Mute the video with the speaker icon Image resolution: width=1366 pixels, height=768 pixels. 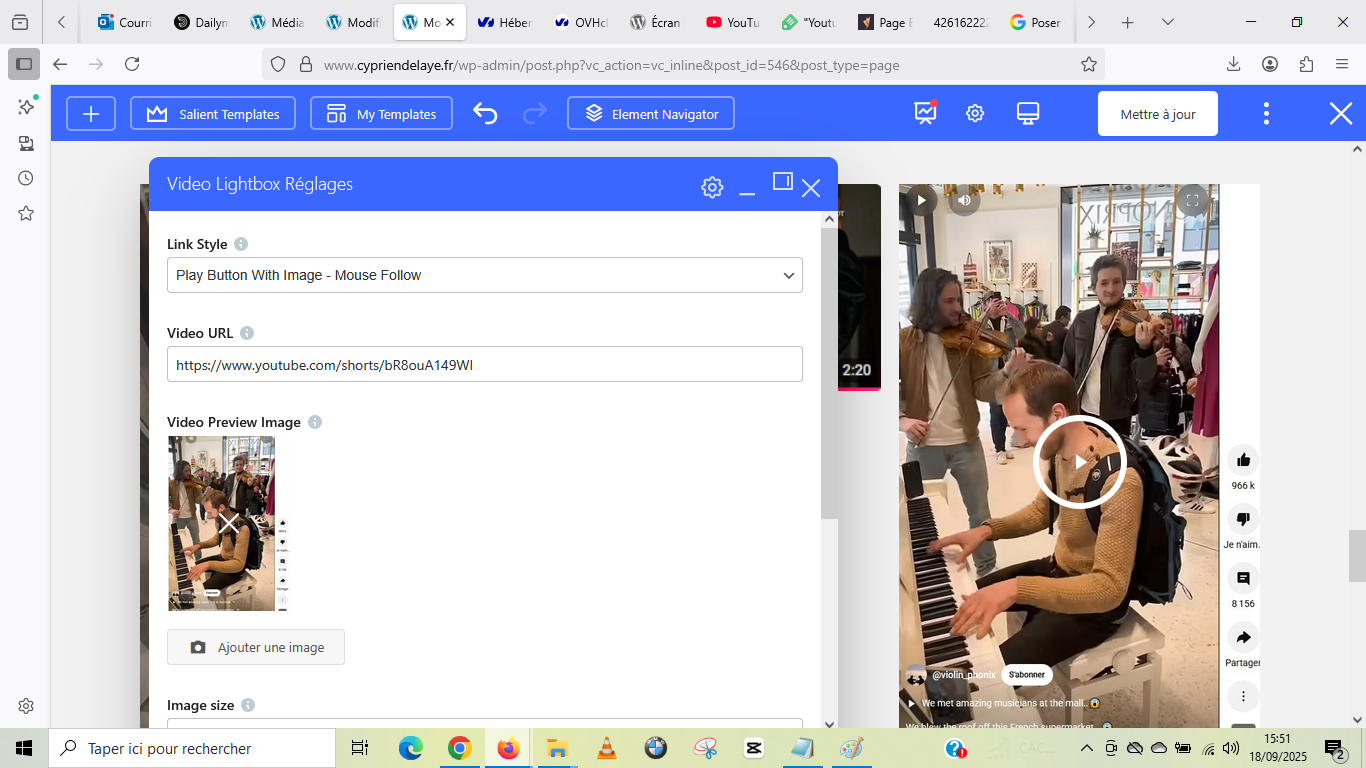pos(964,200)
